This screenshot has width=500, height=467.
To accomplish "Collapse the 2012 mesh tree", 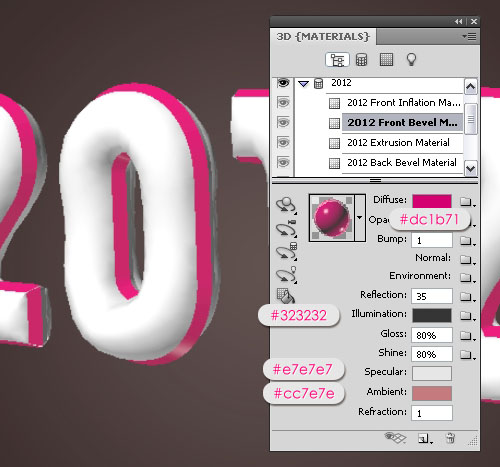I will pyautogui.click(x=304, y=84).
